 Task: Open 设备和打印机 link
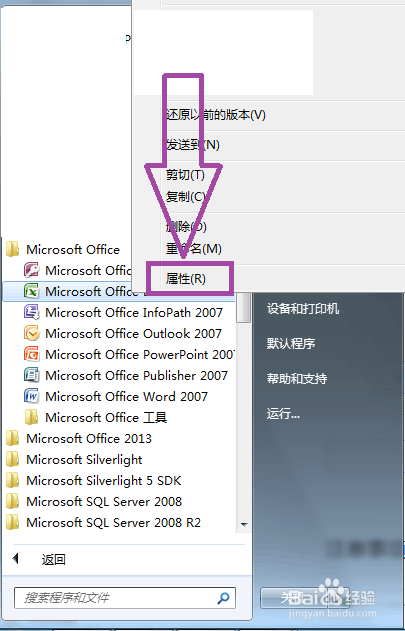pyautogui.click(x=303, y=309)
